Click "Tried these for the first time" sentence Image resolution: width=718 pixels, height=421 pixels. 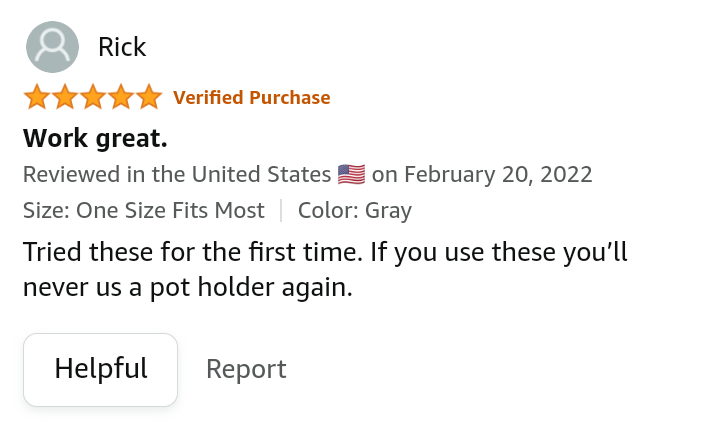(x=190, y=251)
